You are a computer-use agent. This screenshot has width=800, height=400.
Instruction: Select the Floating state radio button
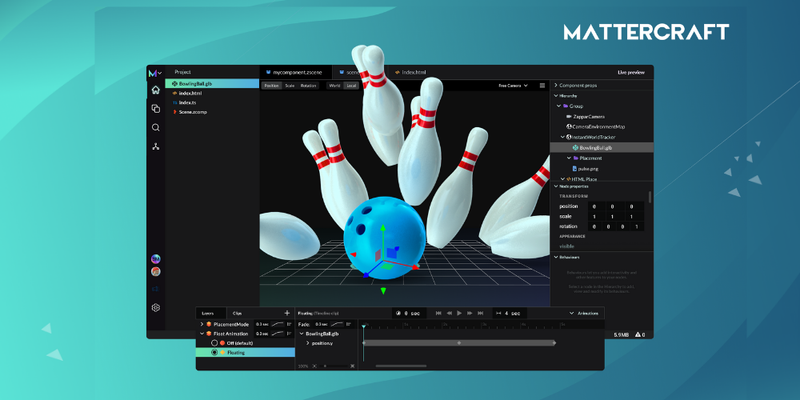214,352
